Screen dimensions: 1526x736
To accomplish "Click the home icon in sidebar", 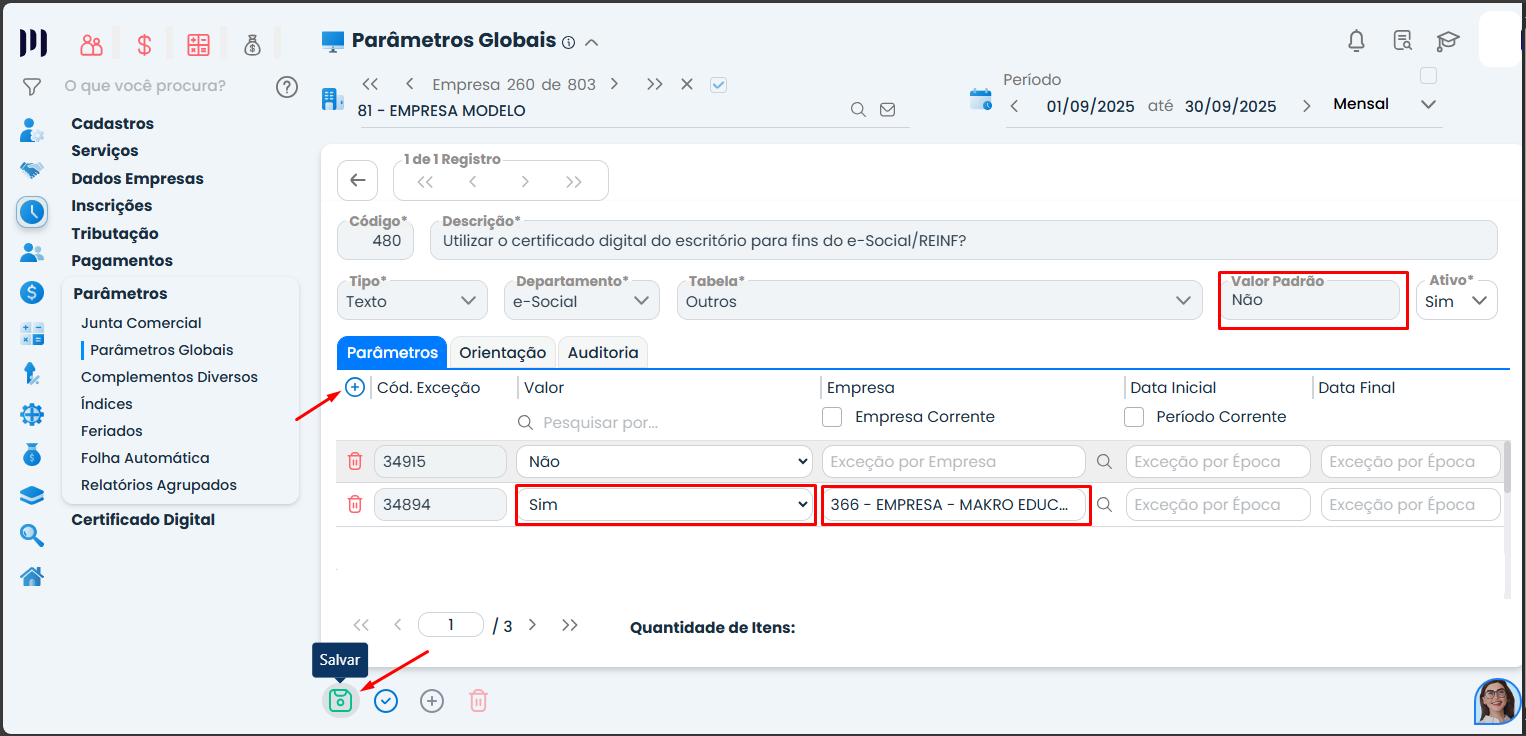I will 32,577.
